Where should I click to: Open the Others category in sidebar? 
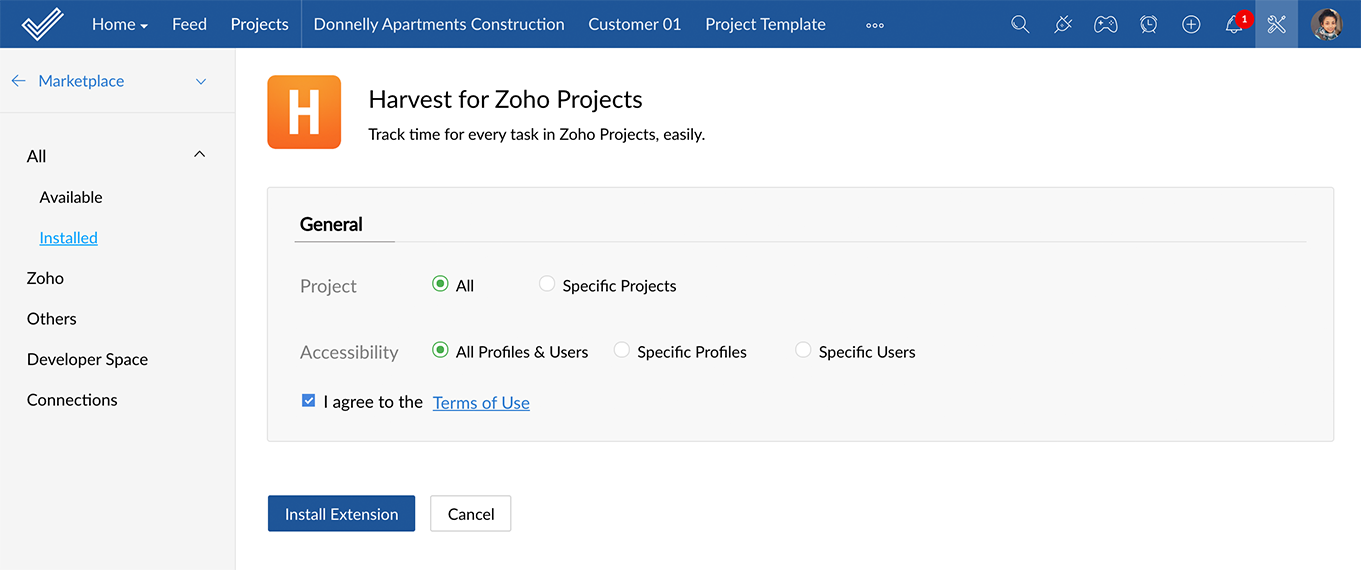[x=52, y=319]
